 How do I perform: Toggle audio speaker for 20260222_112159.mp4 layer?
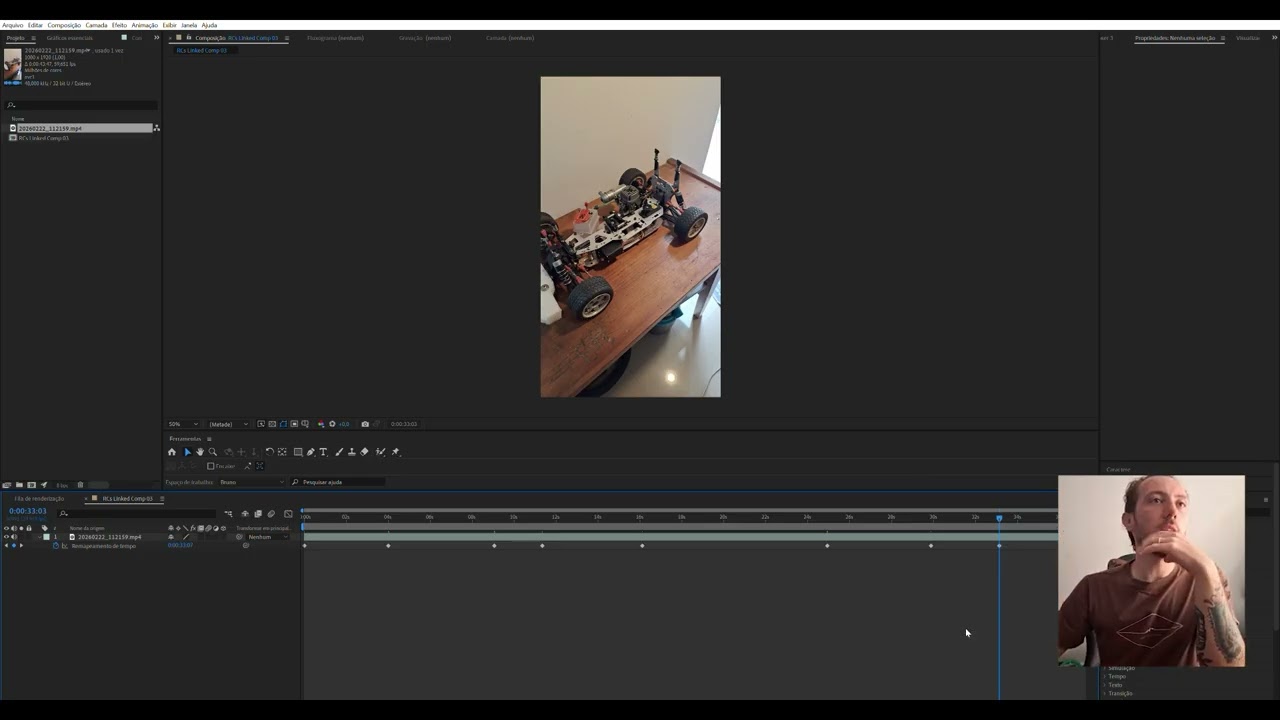tap(14, 537)
